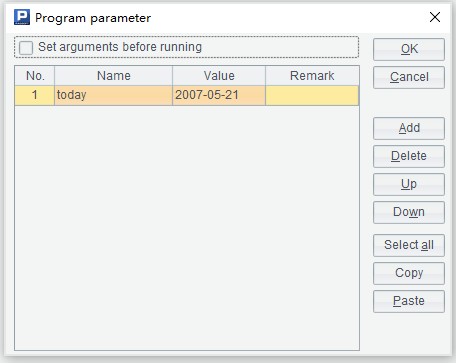Select the Remark column header
Image resolution: width=456 pixels, height=363 pixels.
click(312, 76)
